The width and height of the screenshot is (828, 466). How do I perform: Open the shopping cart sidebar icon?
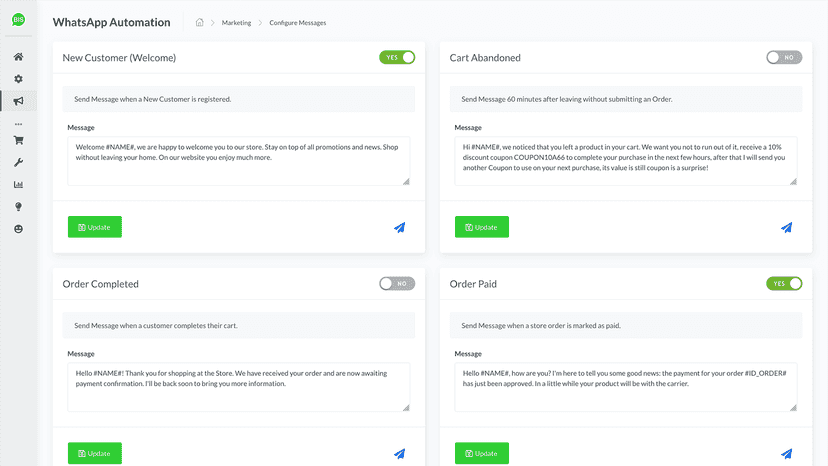point(18,140)
